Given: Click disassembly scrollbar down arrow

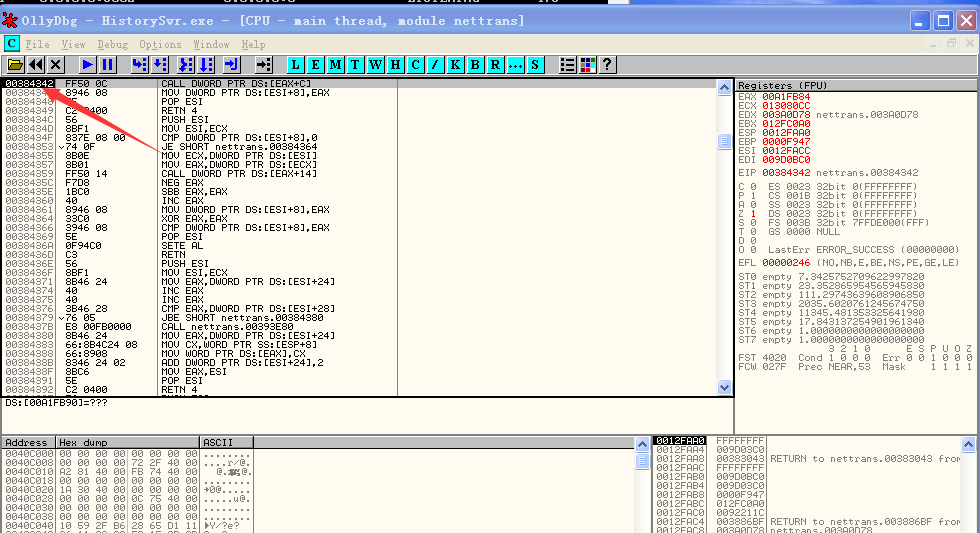Looking at the screenshot, I should [724, 387].
